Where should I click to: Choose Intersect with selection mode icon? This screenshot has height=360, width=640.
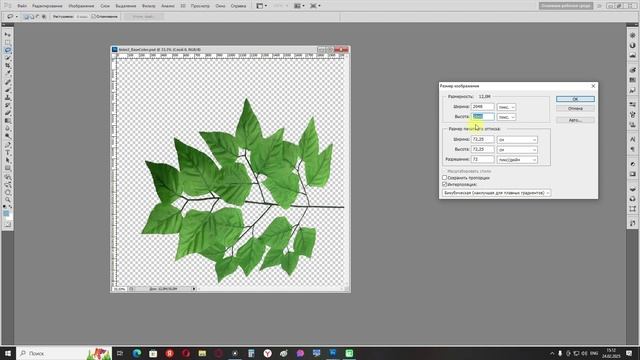43,17
